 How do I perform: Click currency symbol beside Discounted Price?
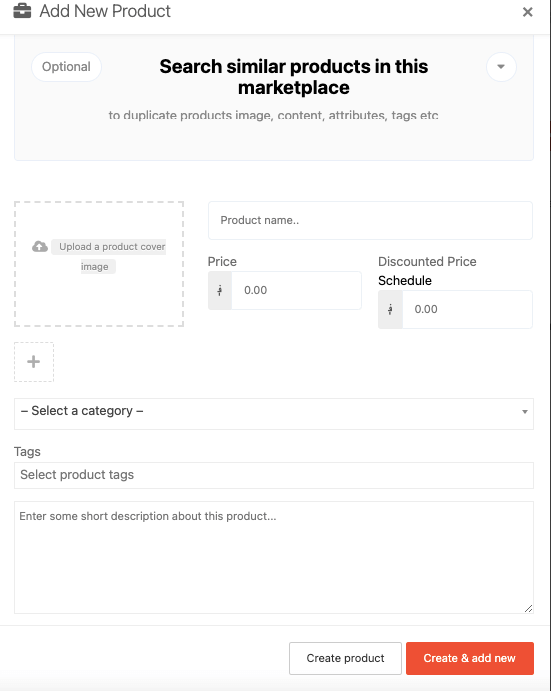click(390, 309)
